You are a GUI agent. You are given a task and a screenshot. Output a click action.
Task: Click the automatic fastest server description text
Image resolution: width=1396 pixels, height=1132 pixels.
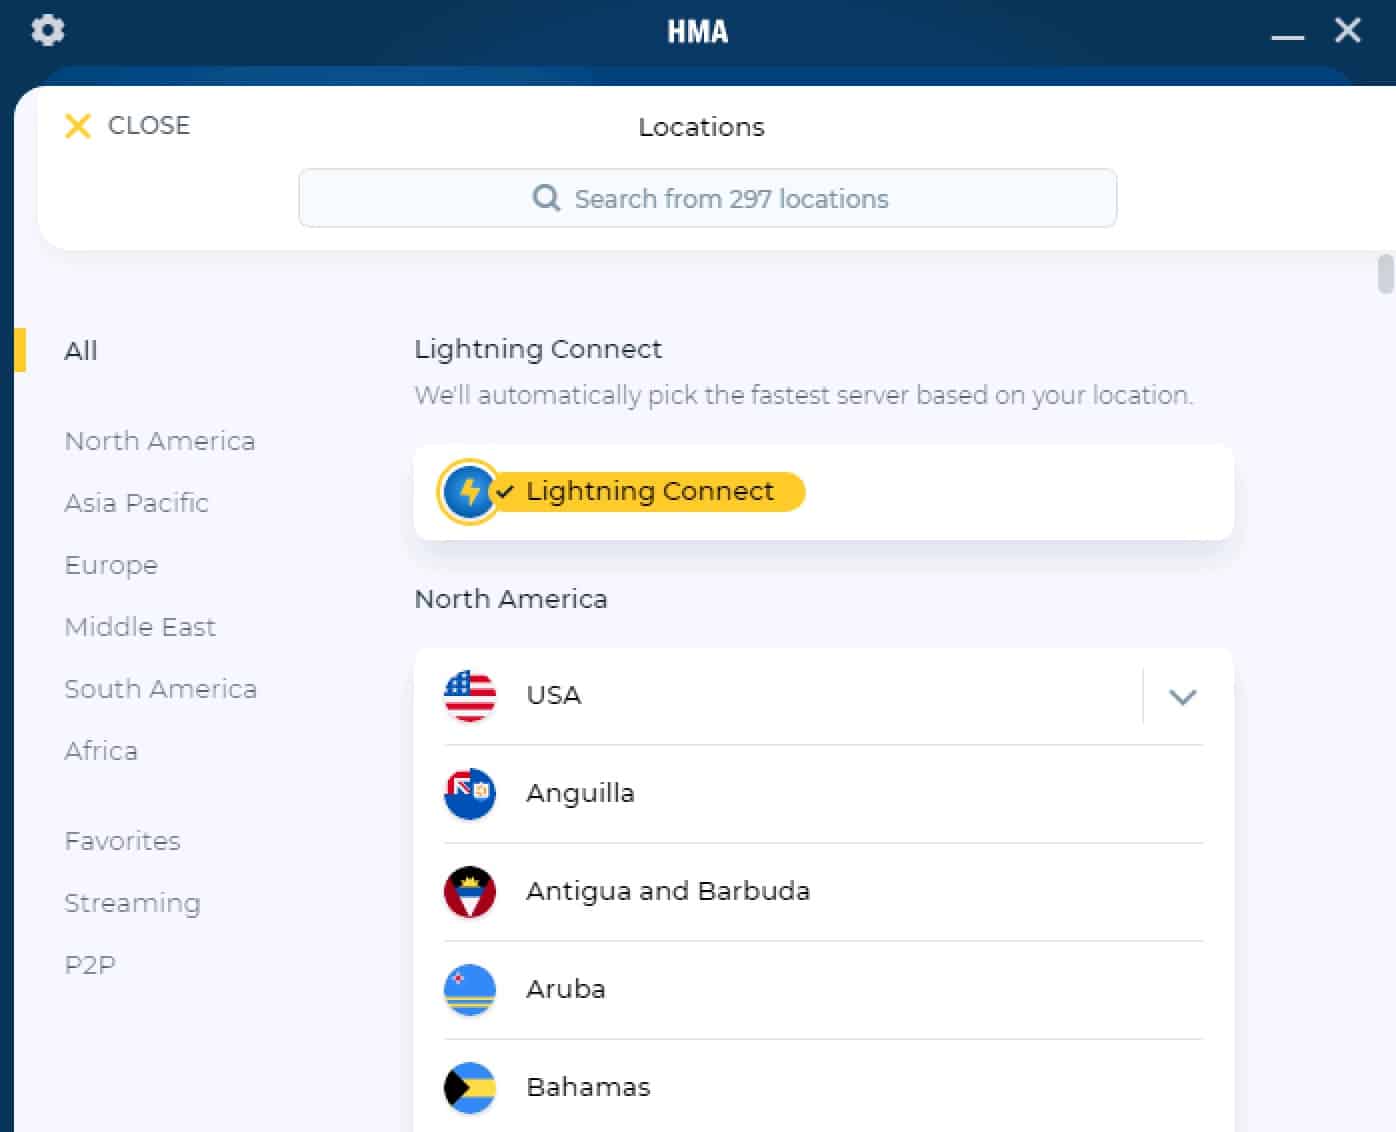(x=804, y=395)
